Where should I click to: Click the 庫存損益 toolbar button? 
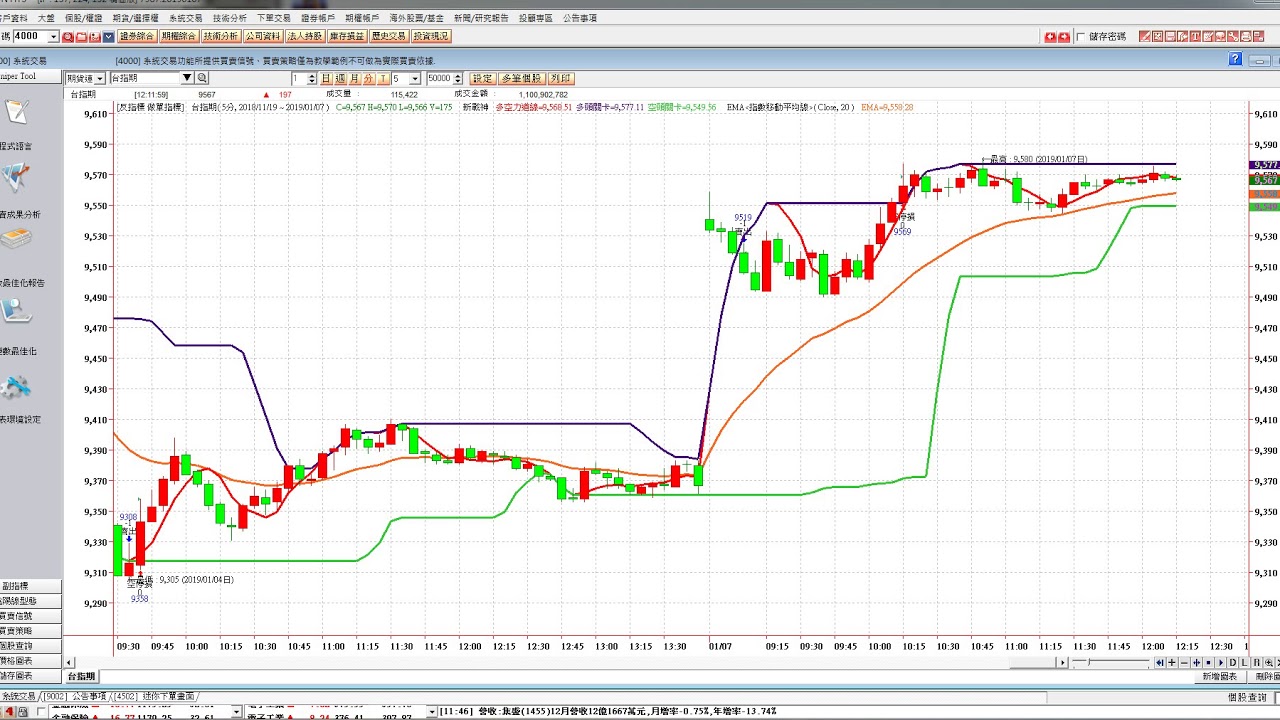(346, 36)
